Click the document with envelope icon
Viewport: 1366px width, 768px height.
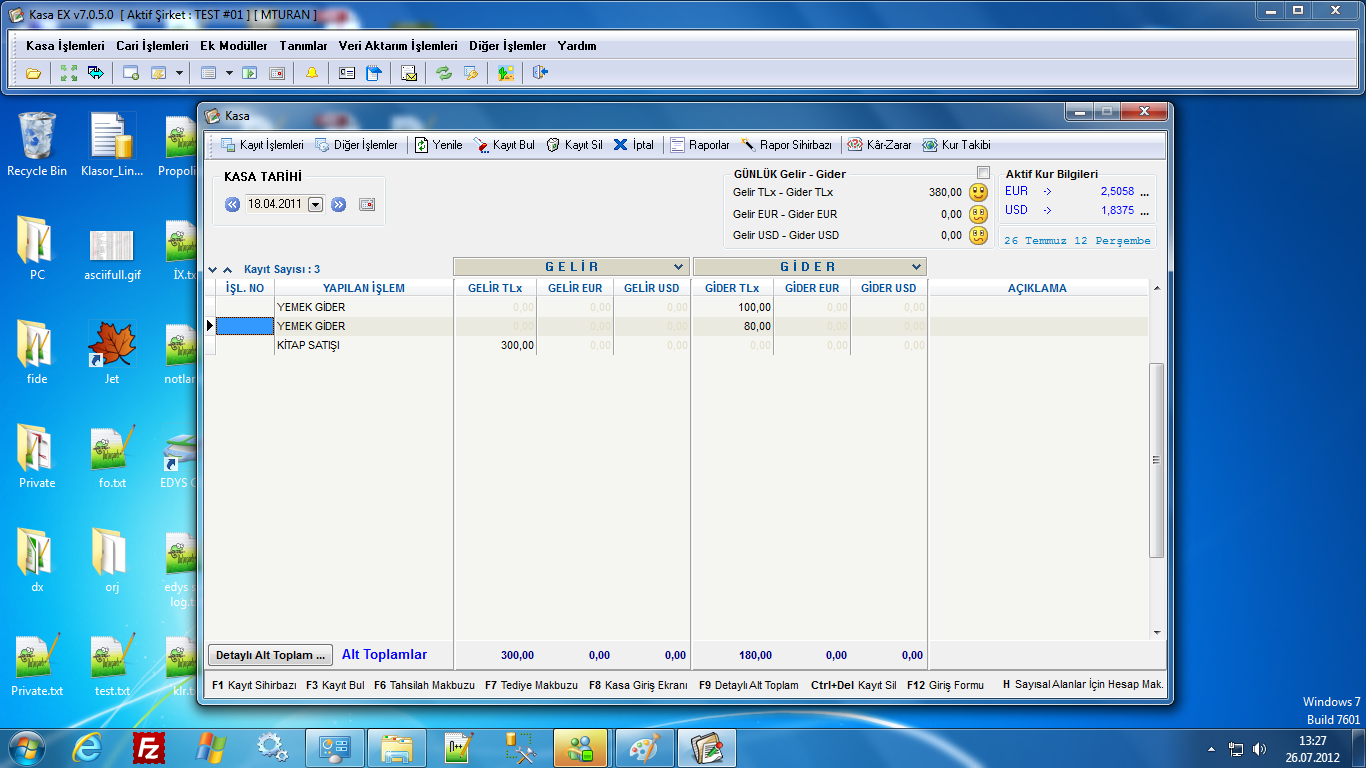coord(409,73)
